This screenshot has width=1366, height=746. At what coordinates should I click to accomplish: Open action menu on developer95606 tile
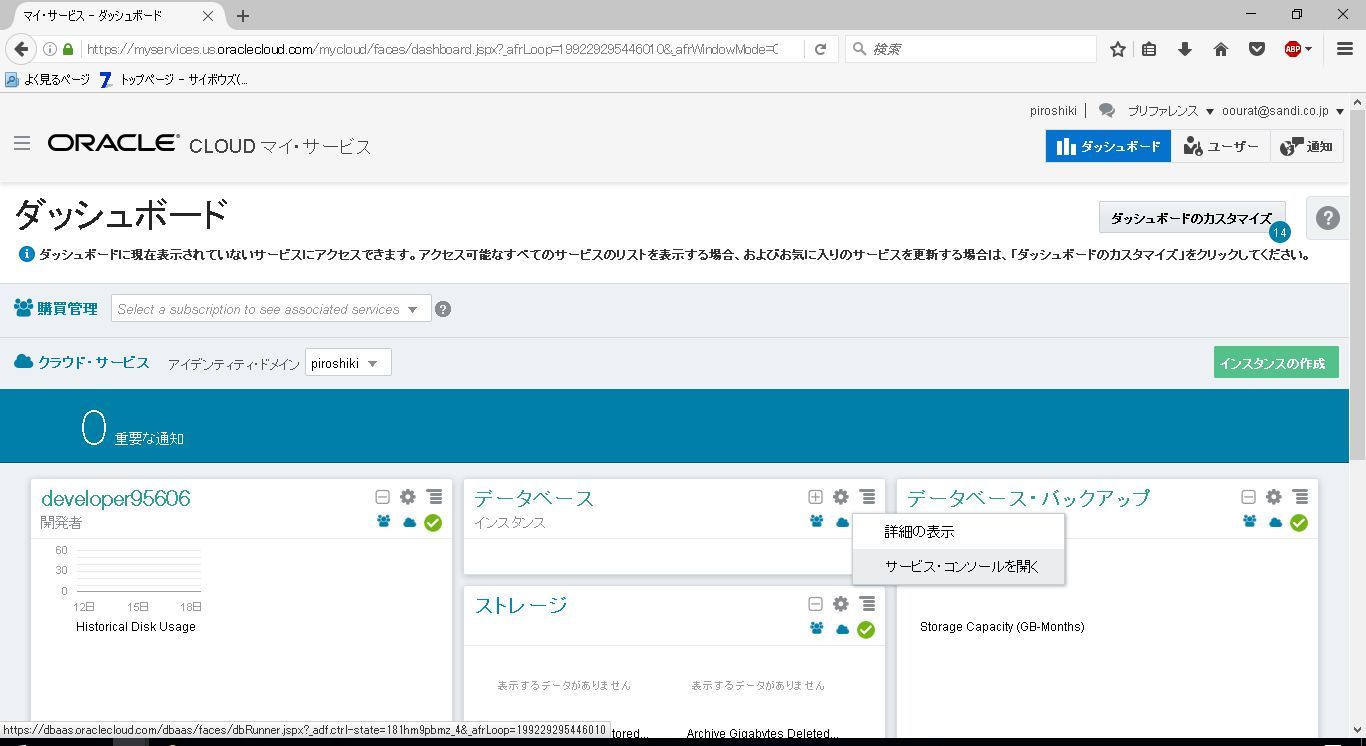(434, 497)
